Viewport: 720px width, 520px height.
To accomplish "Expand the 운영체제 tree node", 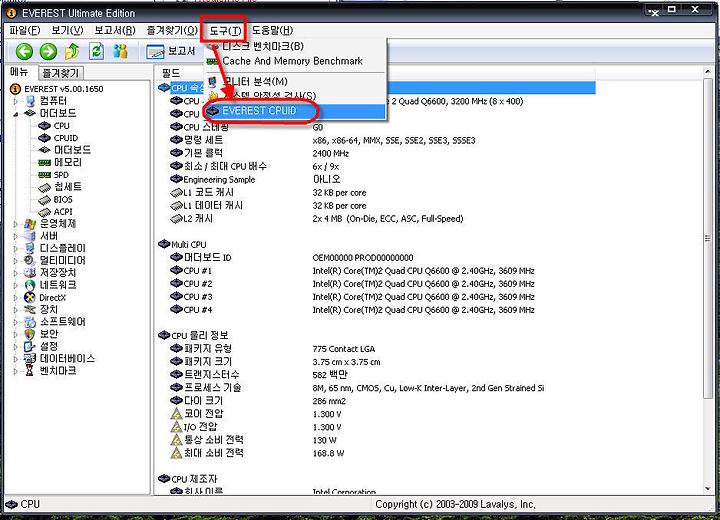I will click(x=16, y=224).
